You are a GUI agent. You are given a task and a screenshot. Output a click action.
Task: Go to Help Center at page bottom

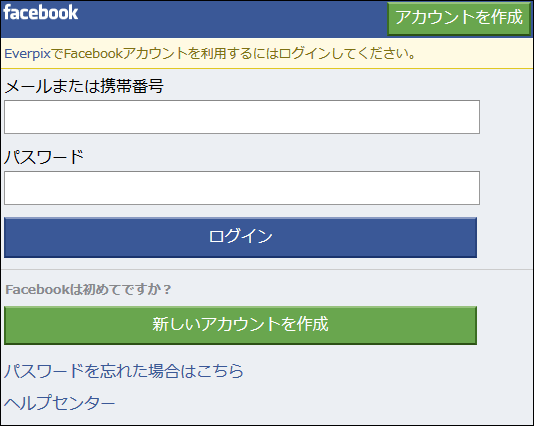tap(60, 402)
